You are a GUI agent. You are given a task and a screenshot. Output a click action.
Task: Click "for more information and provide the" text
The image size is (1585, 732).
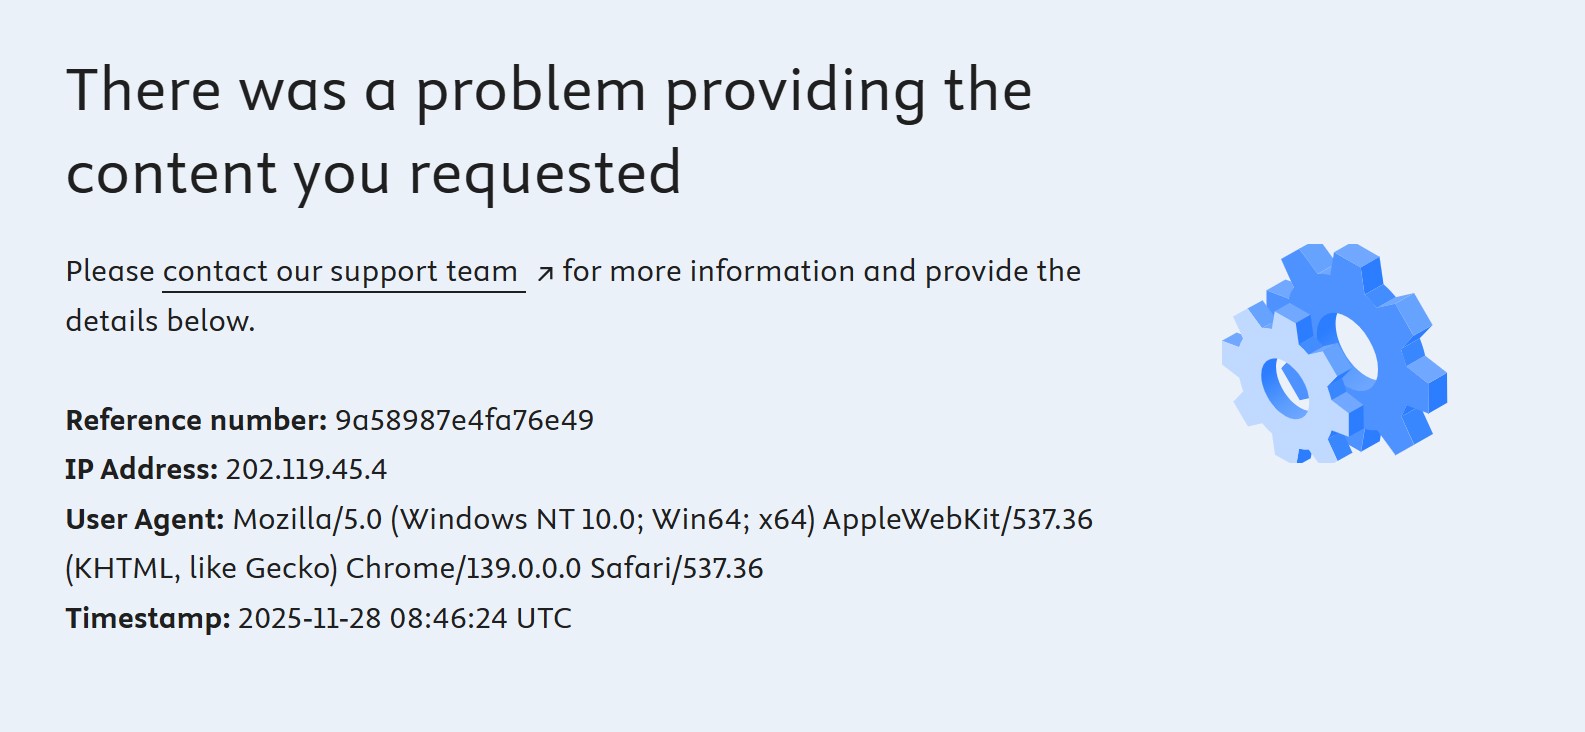(821, 272)
